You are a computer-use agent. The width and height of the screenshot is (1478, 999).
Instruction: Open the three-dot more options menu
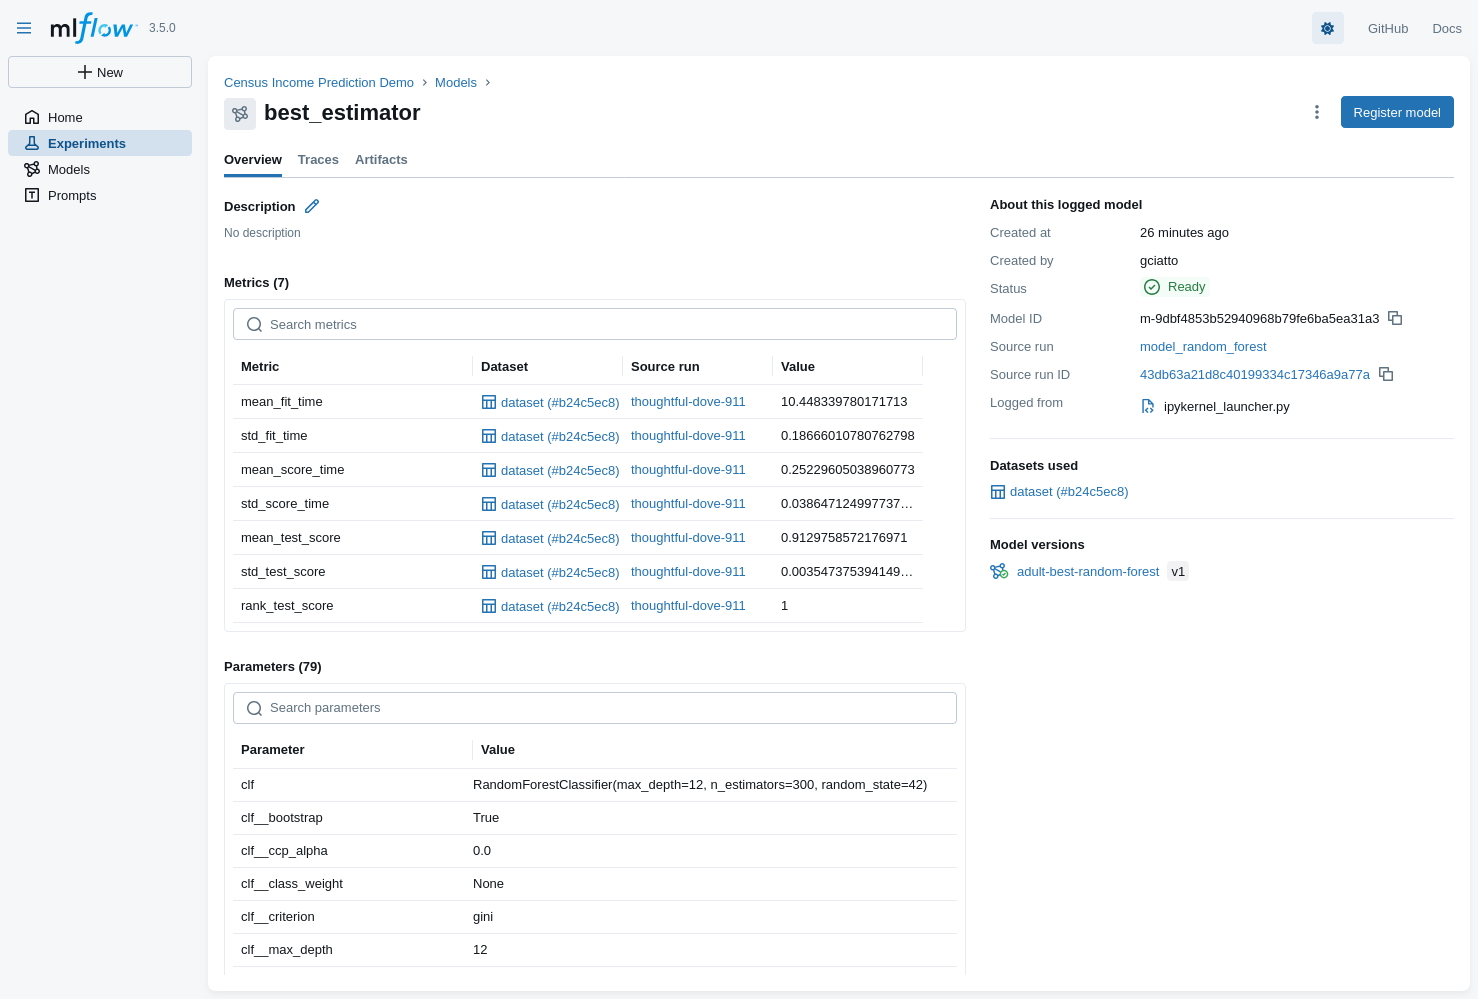click(x=1316, y=112)
